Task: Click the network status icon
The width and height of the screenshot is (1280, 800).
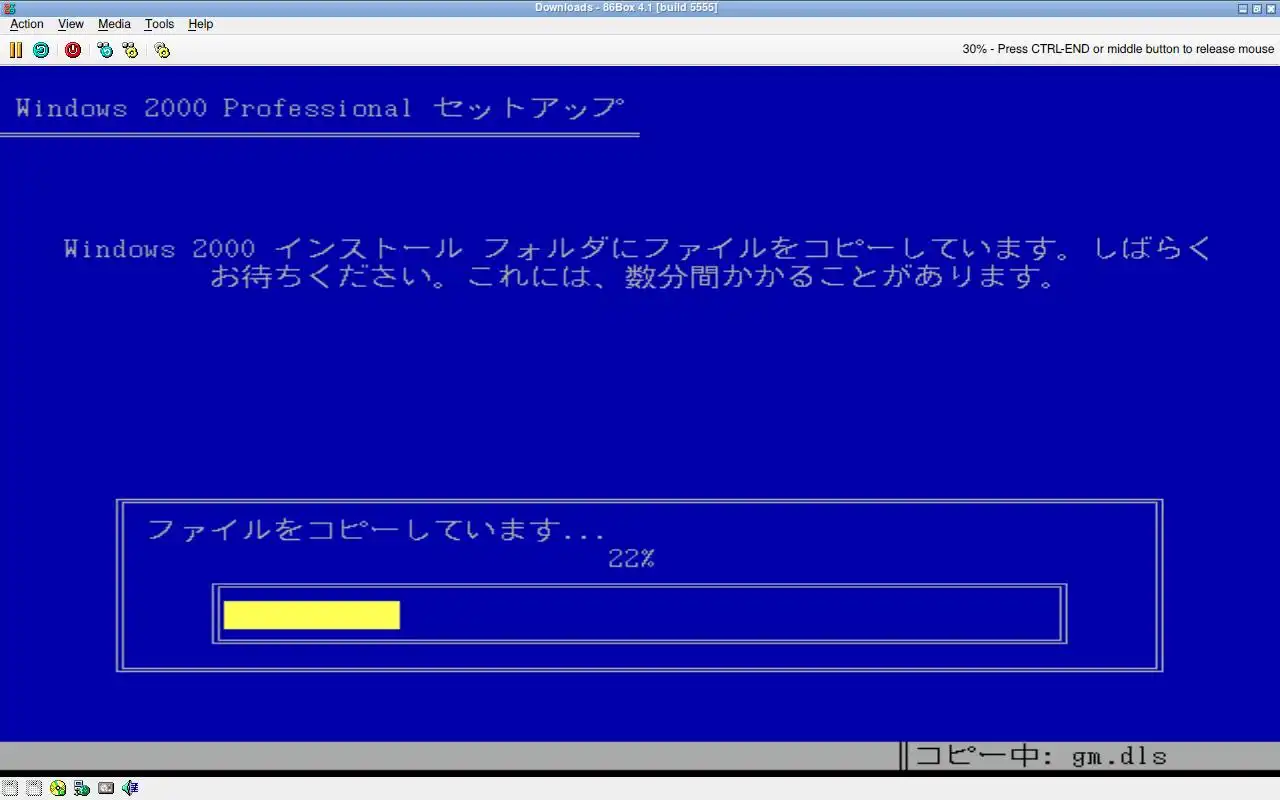Action: (82, 788)
